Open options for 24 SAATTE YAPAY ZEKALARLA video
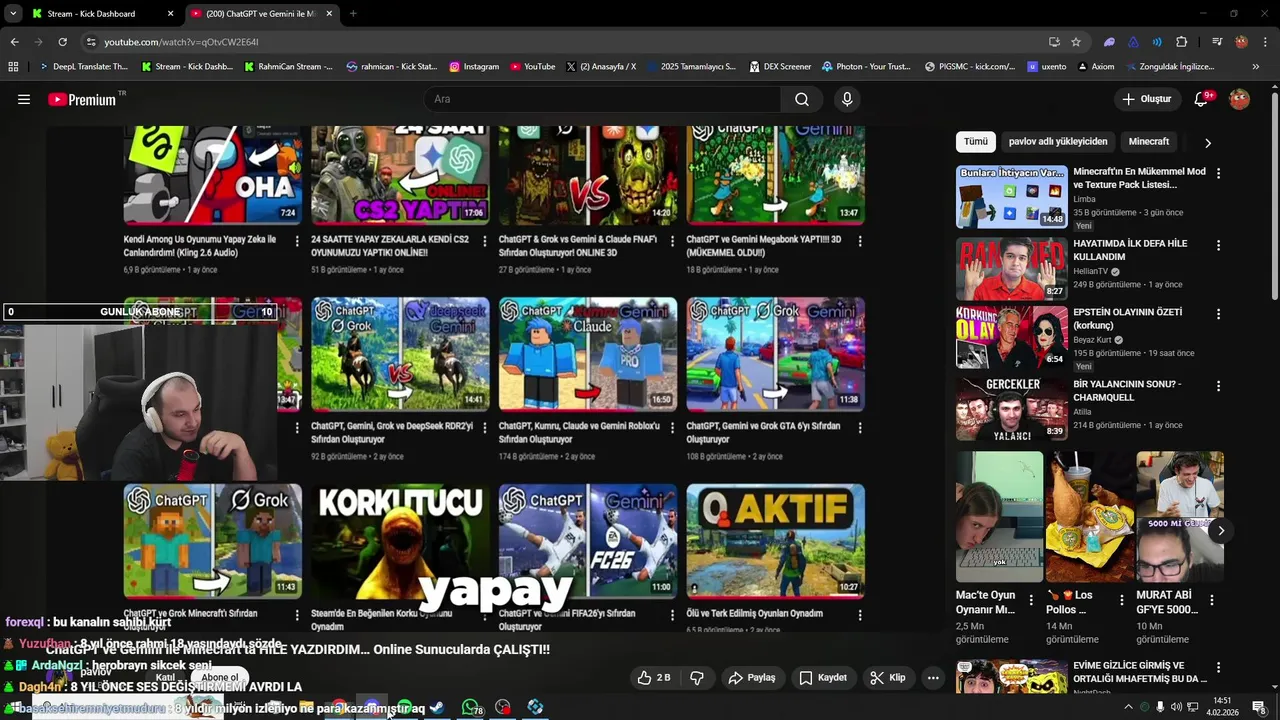Image resolution: width=1280 pixels, height=720 pixels. [x=485, y=241]
